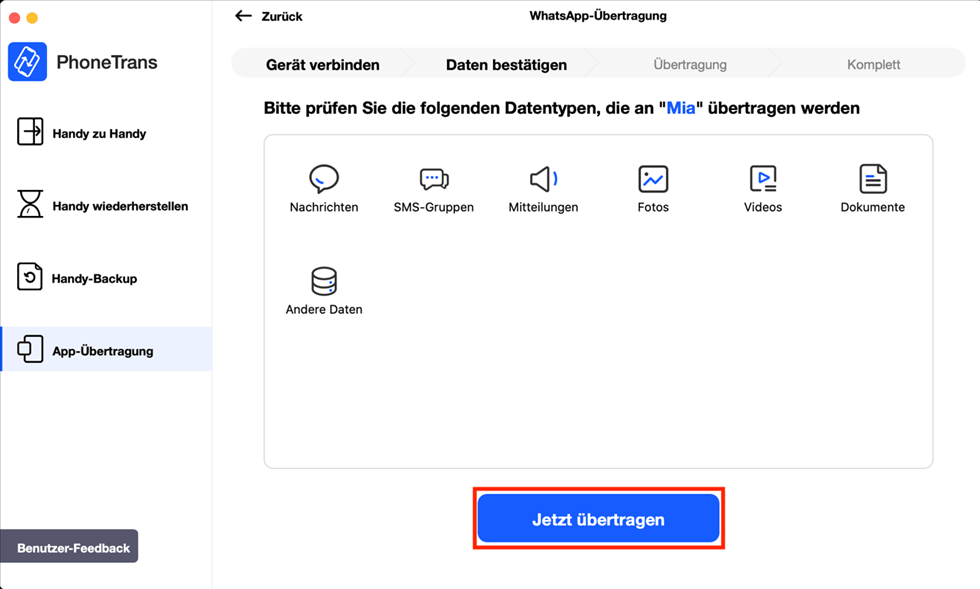Screen dimensions: 980x589
Task: Click the SMS-Gruppen label
Action: 434,207
